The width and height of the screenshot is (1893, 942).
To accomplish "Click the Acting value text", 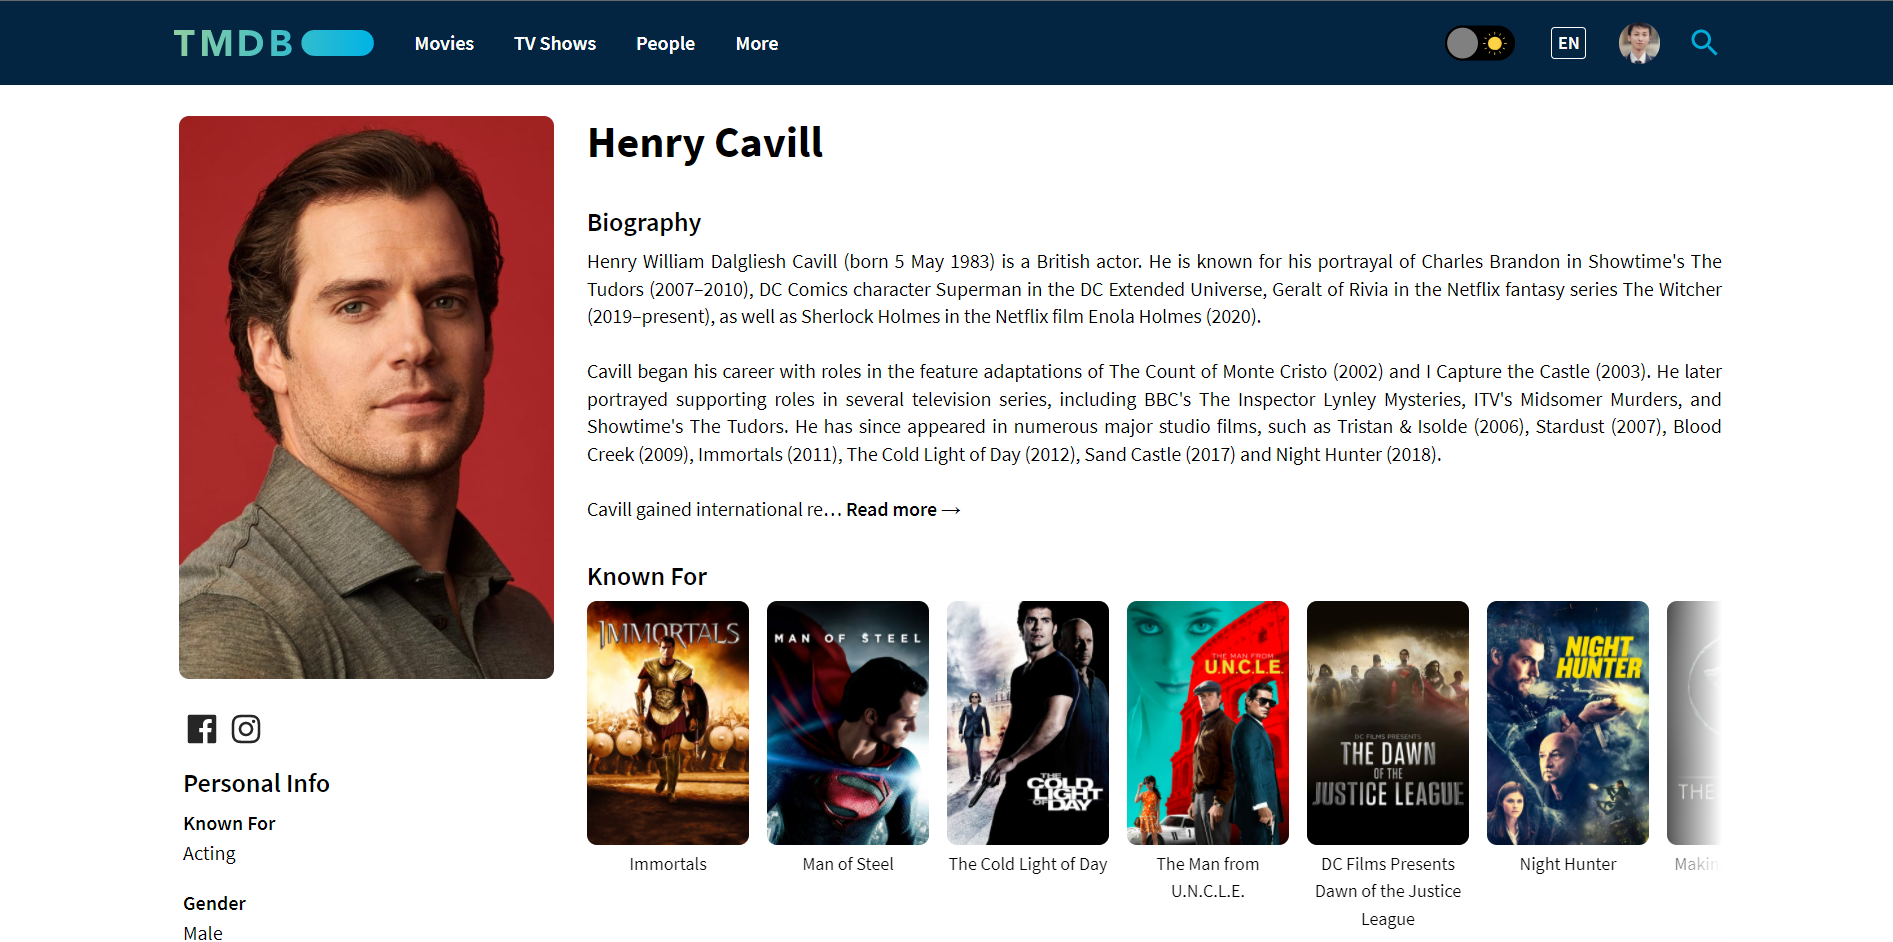I will pyautogui.click(x=209, y=854).
